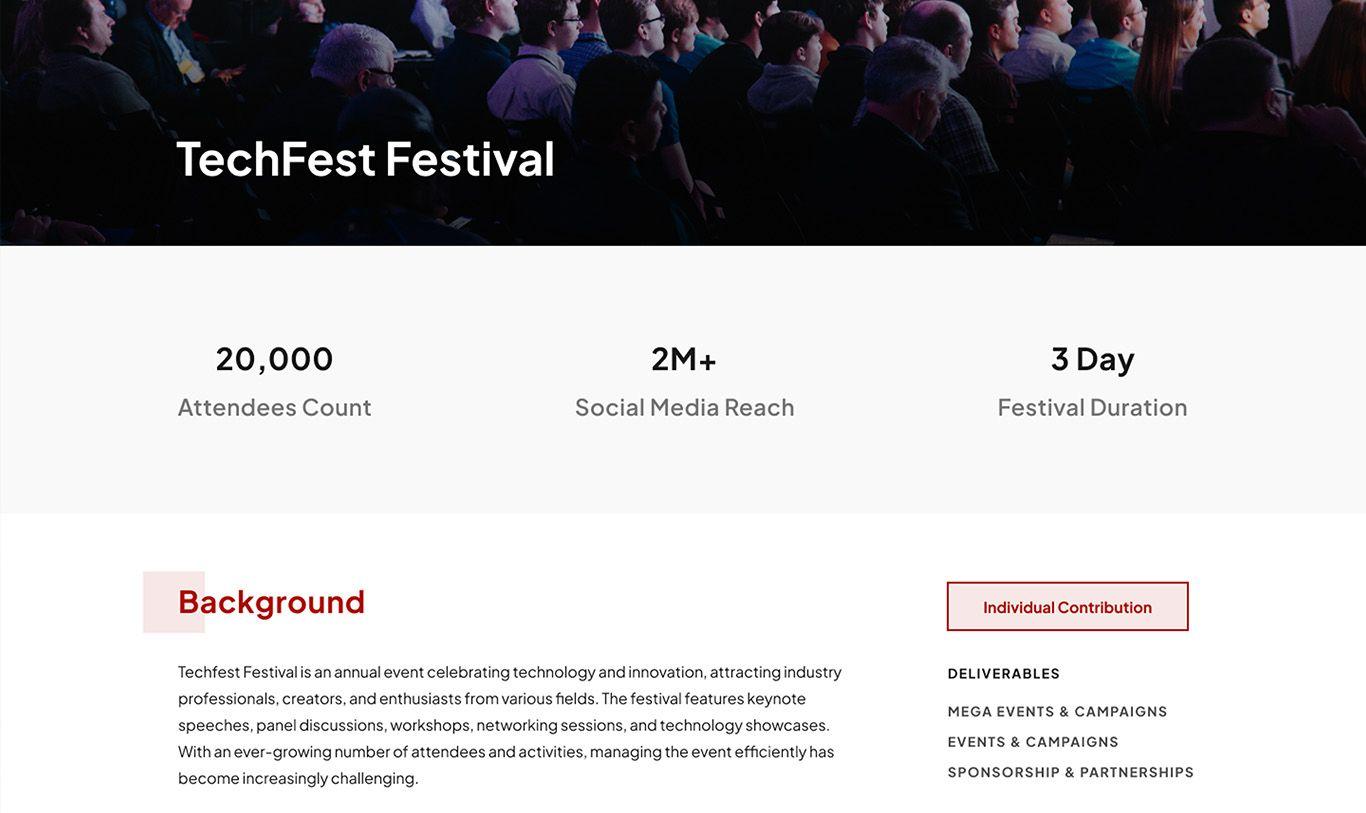Select the Festival Duration label

(1092, 407)
